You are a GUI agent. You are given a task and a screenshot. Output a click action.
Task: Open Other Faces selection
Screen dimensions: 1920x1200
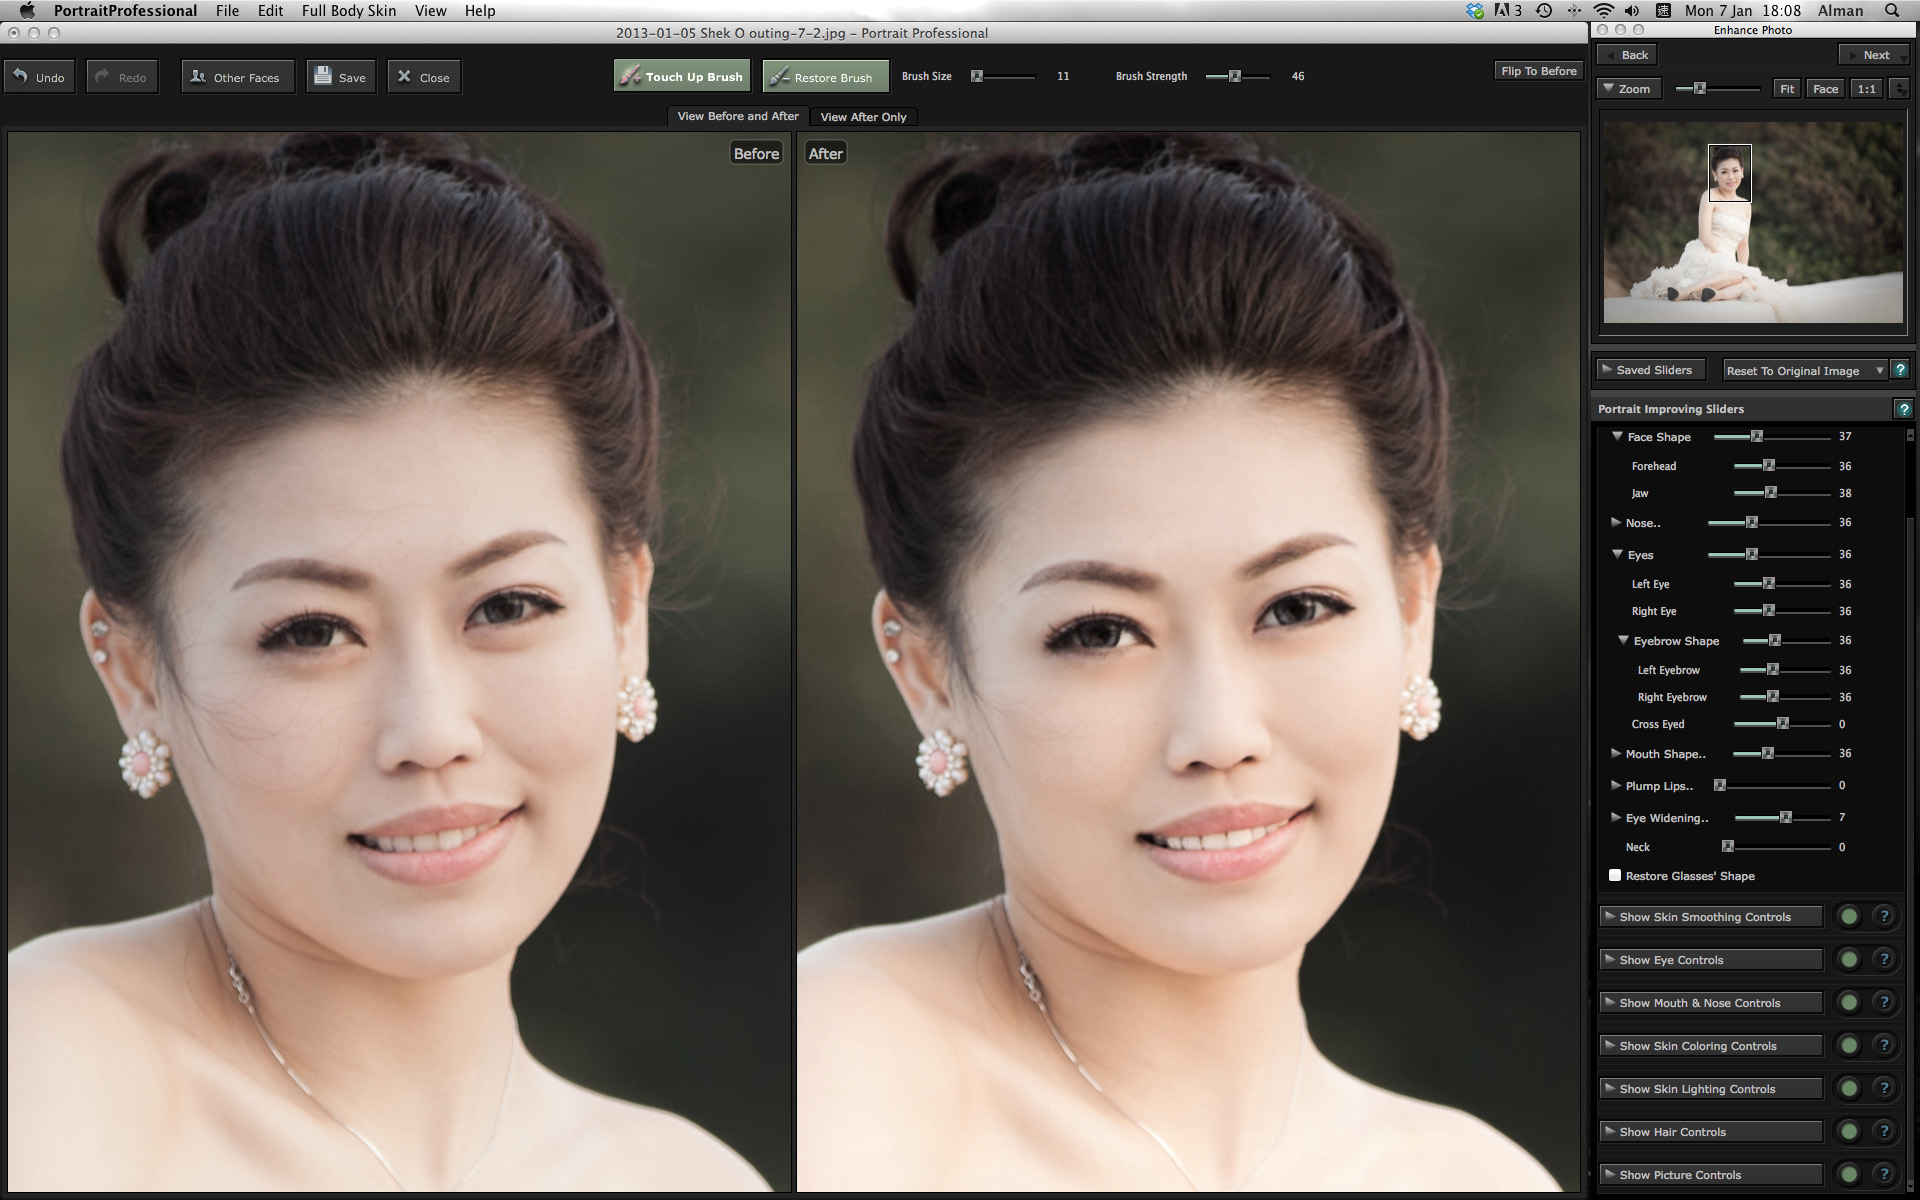coord(237,77)
